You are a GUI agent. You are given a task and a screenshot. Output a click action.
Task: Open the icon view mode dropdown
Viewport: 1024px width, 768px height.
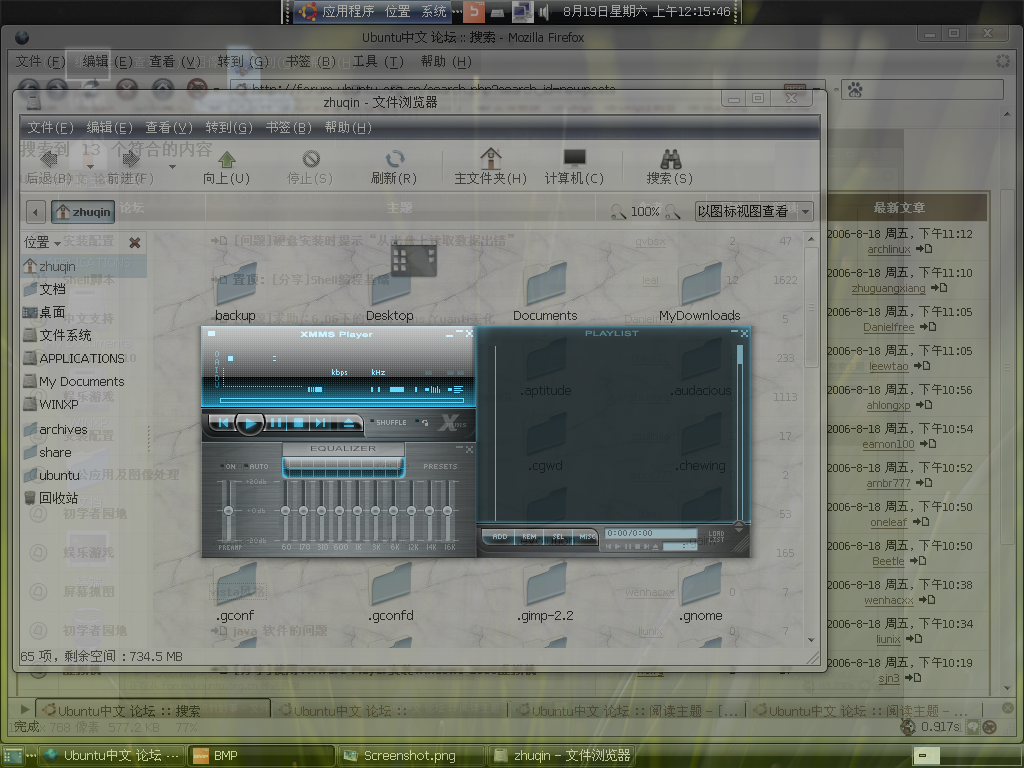pyautogui.click(x=754, y=211)
